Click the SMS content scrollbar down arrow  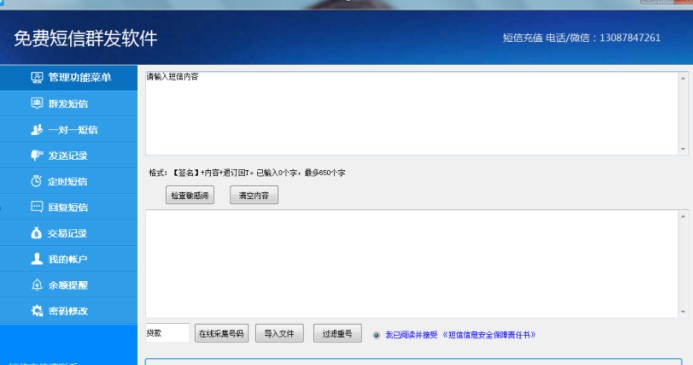[x=683, y=149]
